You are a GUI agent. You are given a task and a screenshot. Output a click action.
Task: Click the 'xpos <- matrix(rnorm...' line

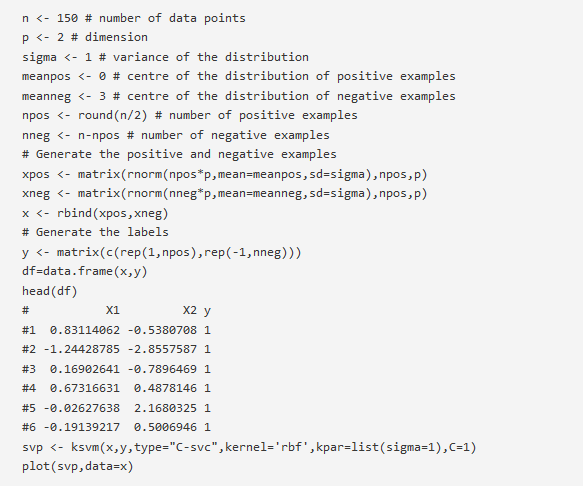tap(225, 174)
